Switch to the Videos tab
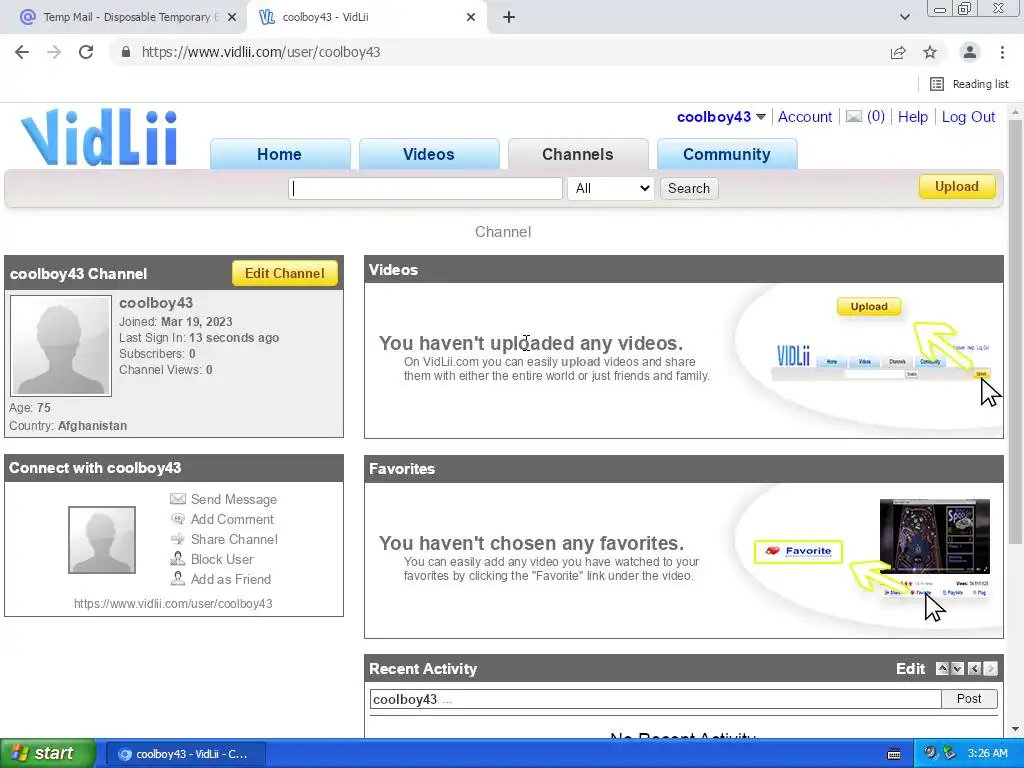 tap(428, 154)
